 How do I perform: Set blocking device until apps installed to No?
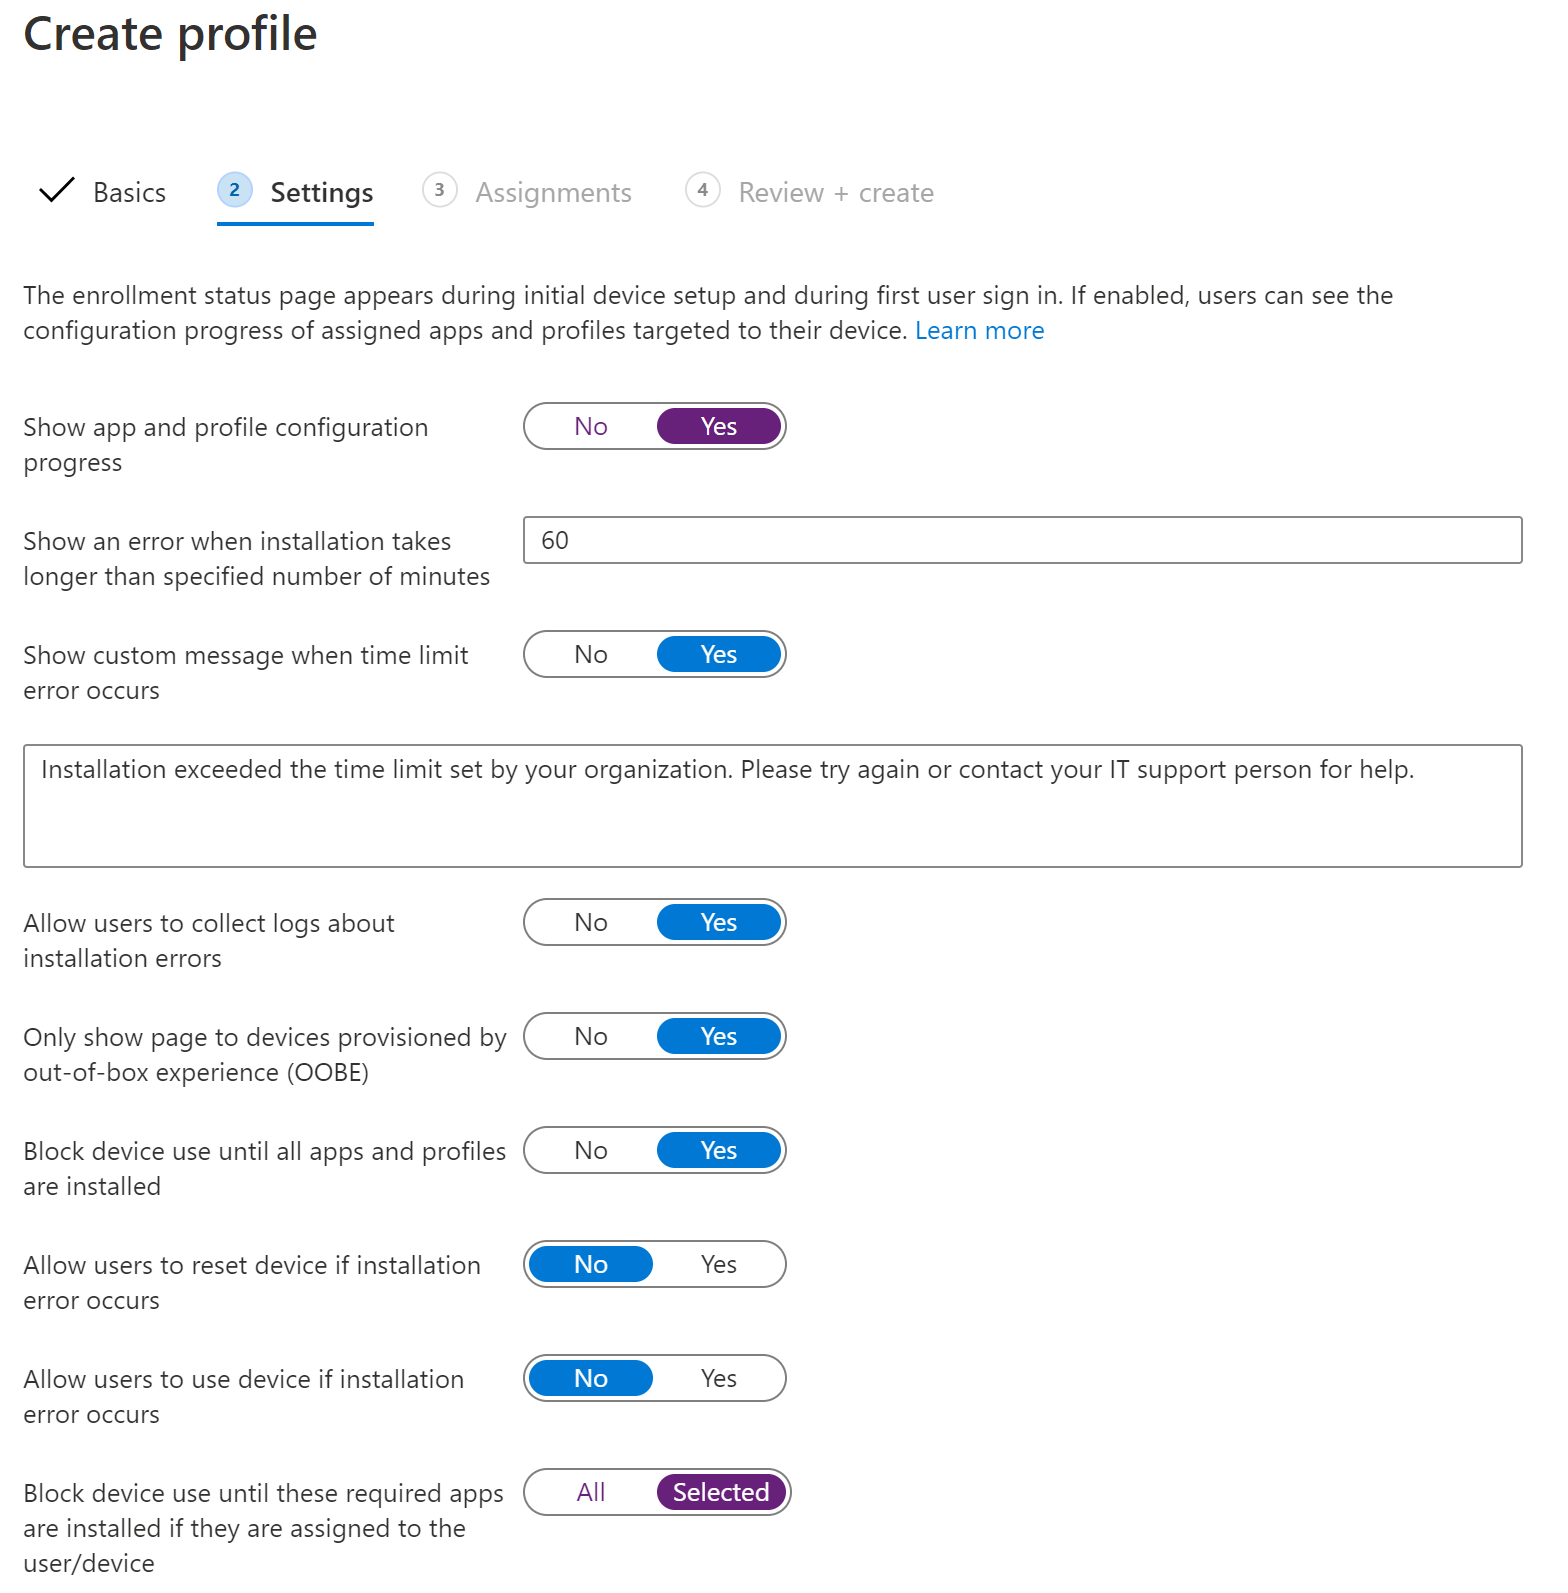(x=590, y=1150)
